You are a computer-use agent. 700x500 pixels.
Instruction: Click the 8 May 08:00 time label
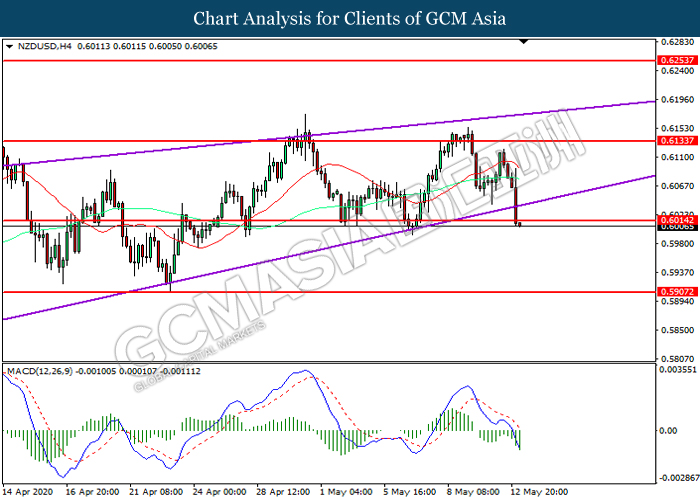(x=474, y=492)
